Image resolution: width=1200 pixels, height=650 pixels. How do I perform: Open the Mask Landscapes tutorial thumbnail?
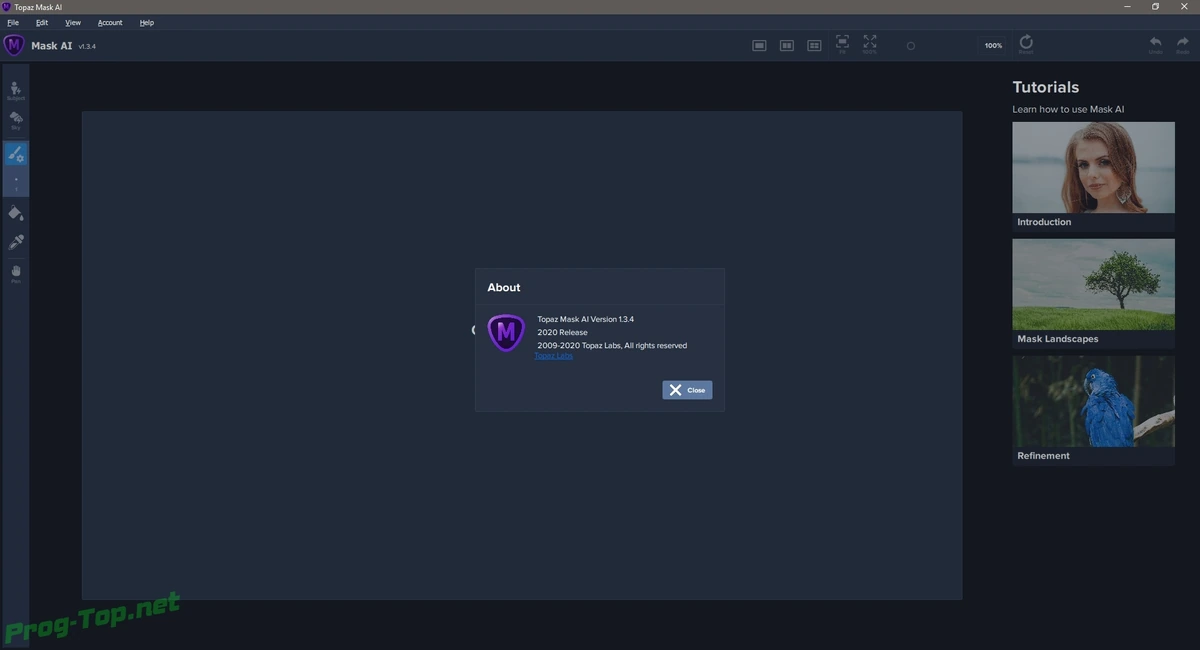coord(1093,284)
